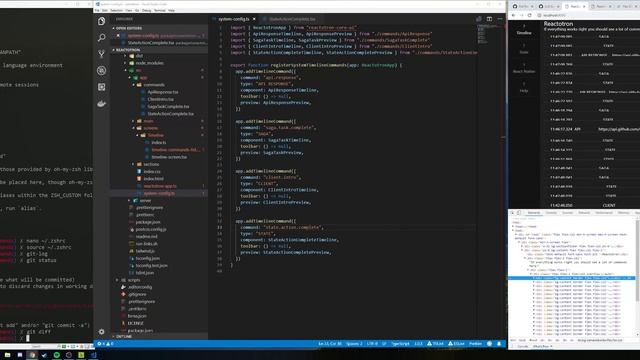
Task: Switch to the StateActionComplete.tsx editor tab
Action: 291,19
